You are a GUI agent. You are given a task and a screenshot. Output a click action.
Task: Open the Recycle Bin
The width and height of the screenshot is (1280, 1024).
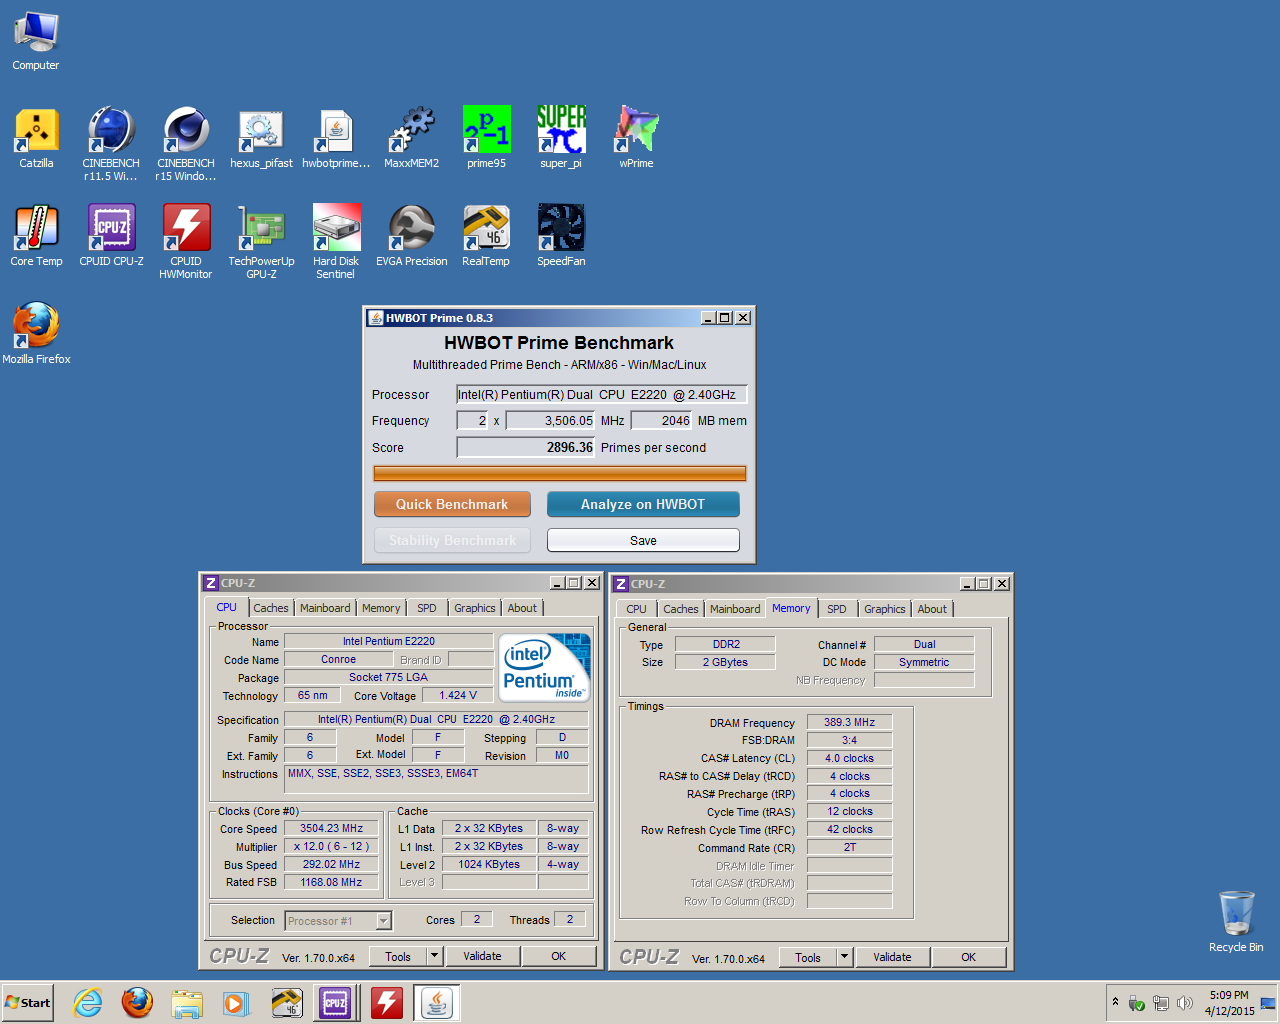click(1236, 922)
